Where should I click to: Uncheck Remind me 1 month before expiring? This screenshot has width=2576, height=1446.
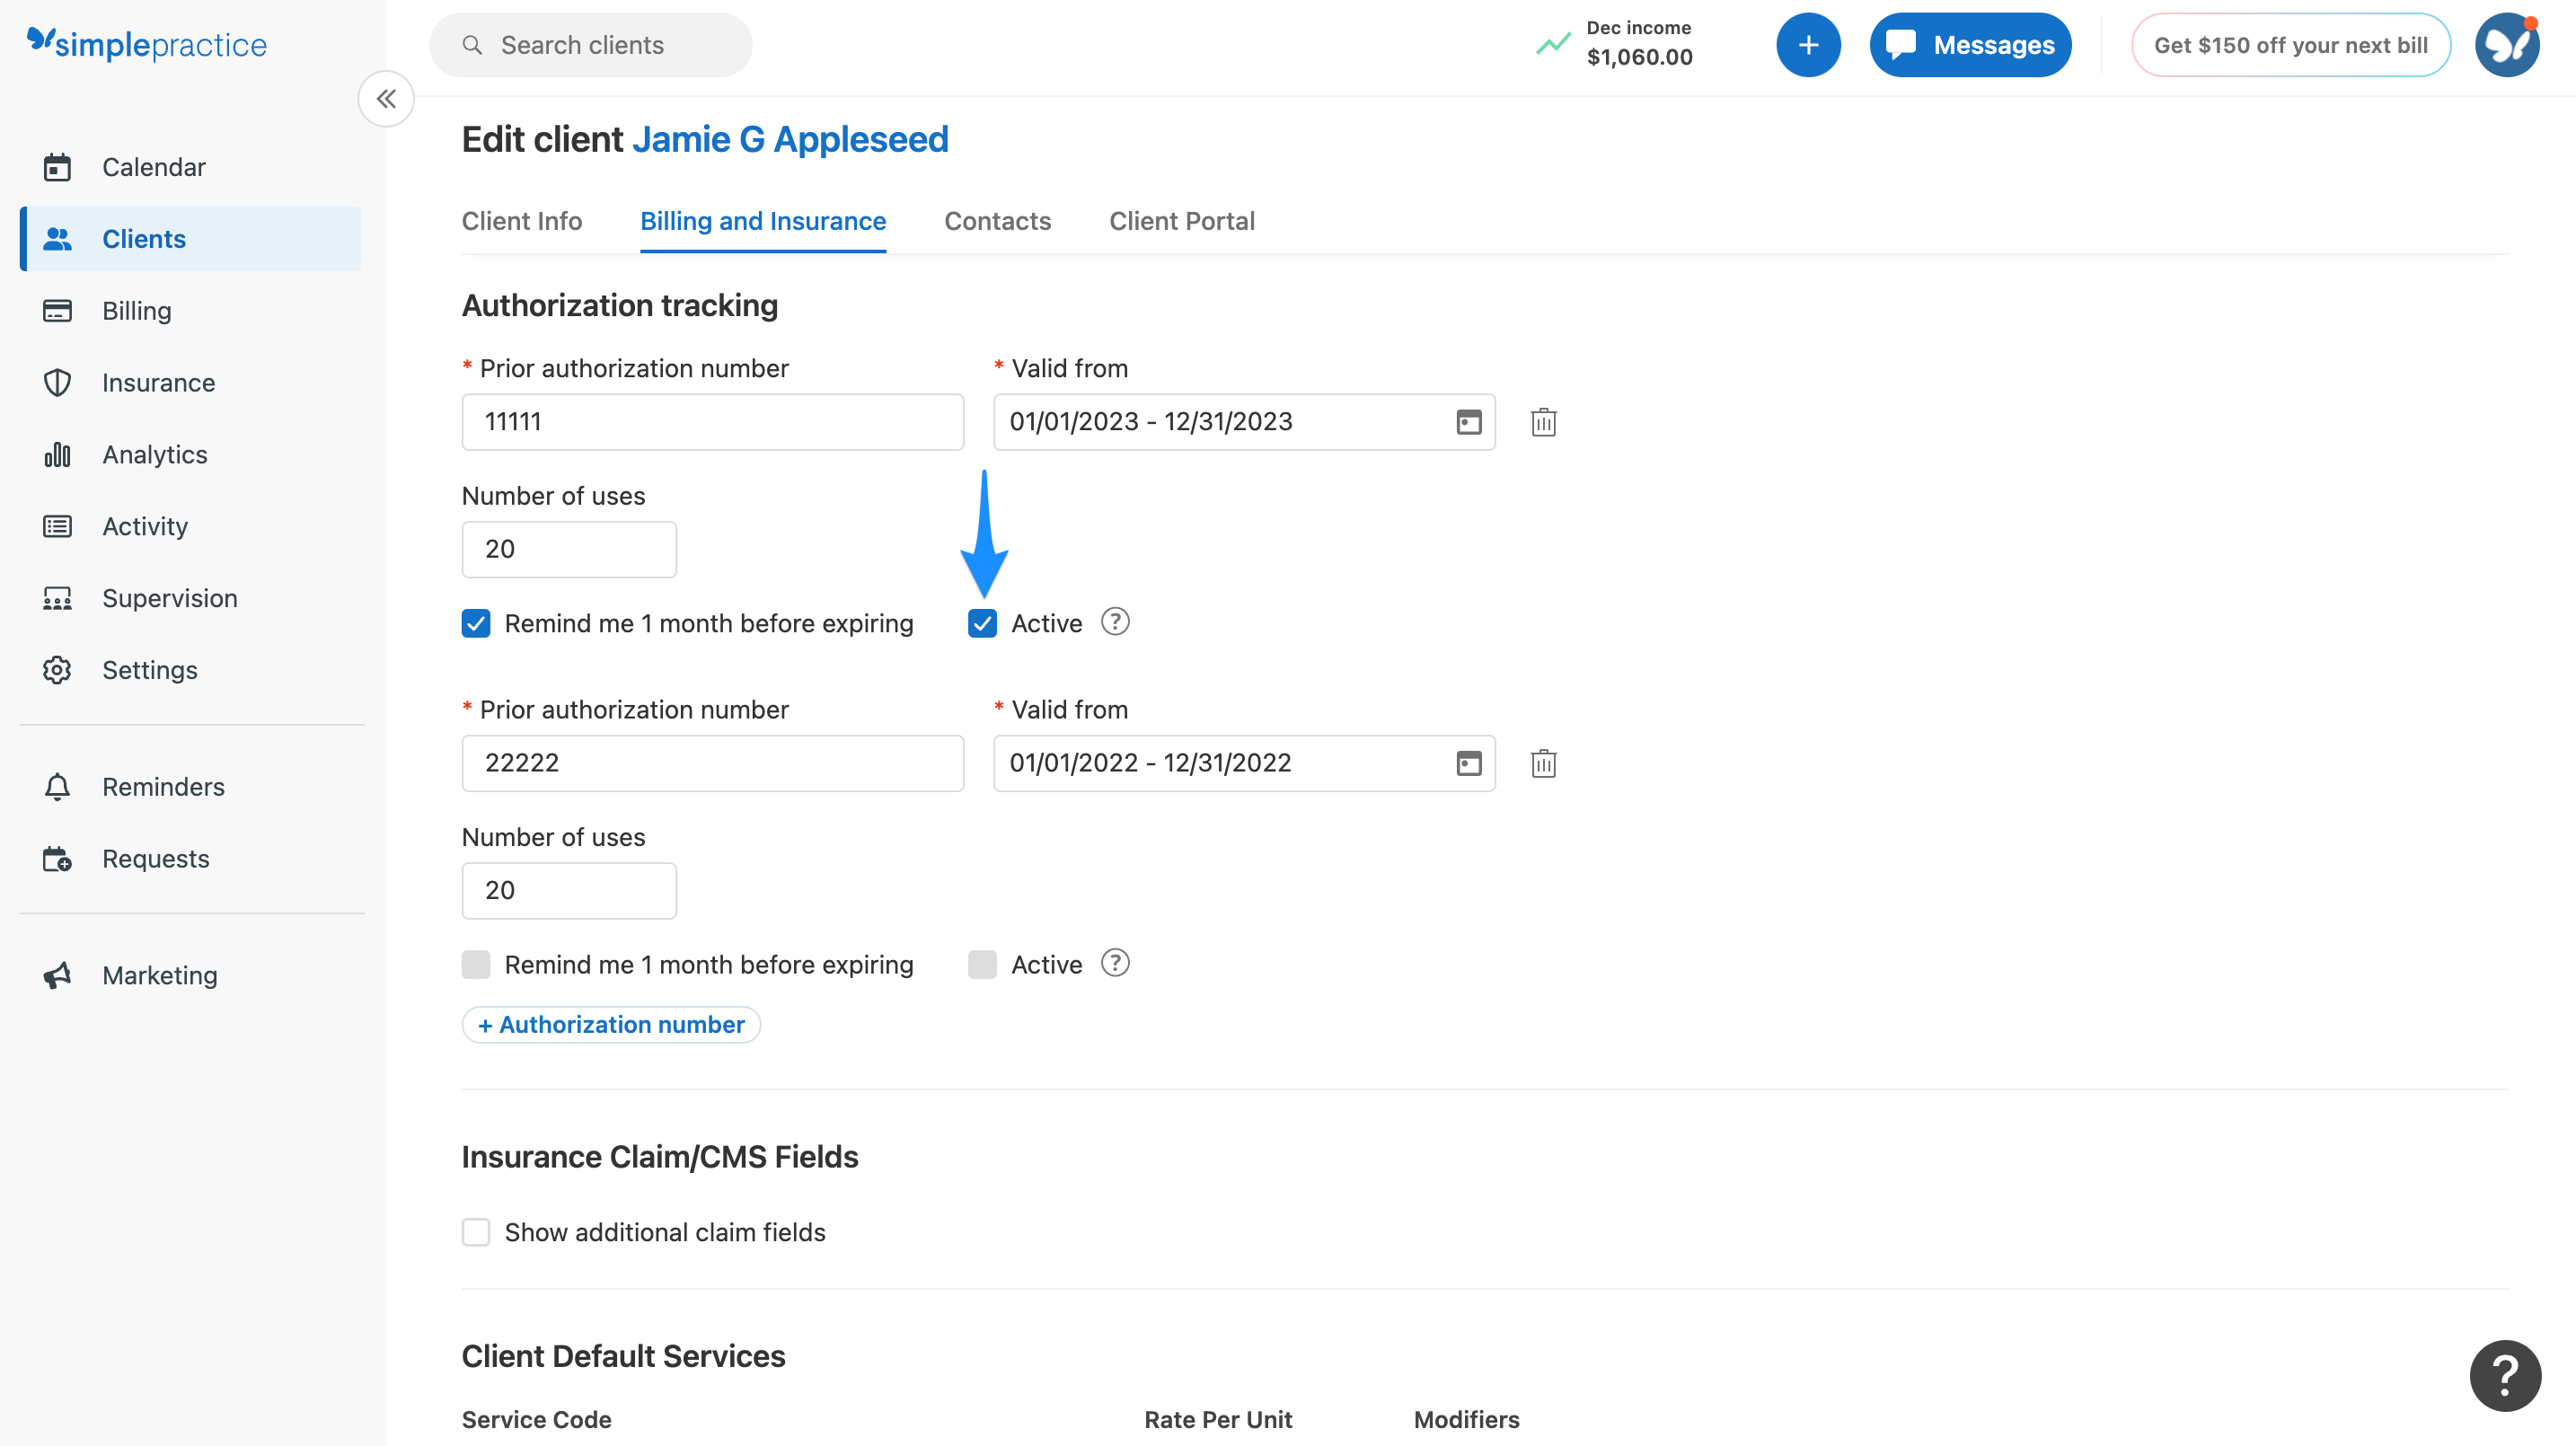(x=476, y=622)
